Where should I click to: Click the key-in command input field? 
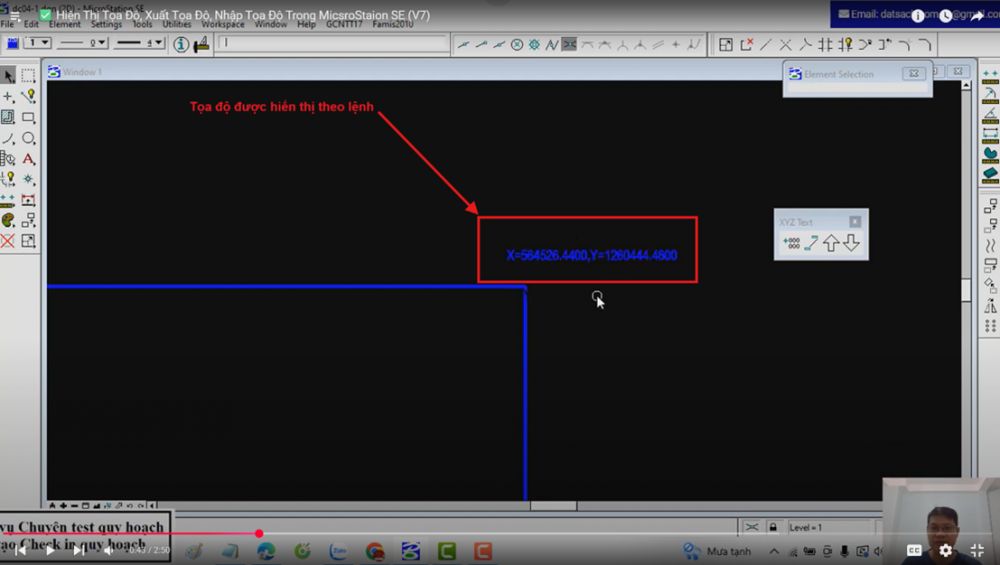pyautogui.click(x=332, y=43)
